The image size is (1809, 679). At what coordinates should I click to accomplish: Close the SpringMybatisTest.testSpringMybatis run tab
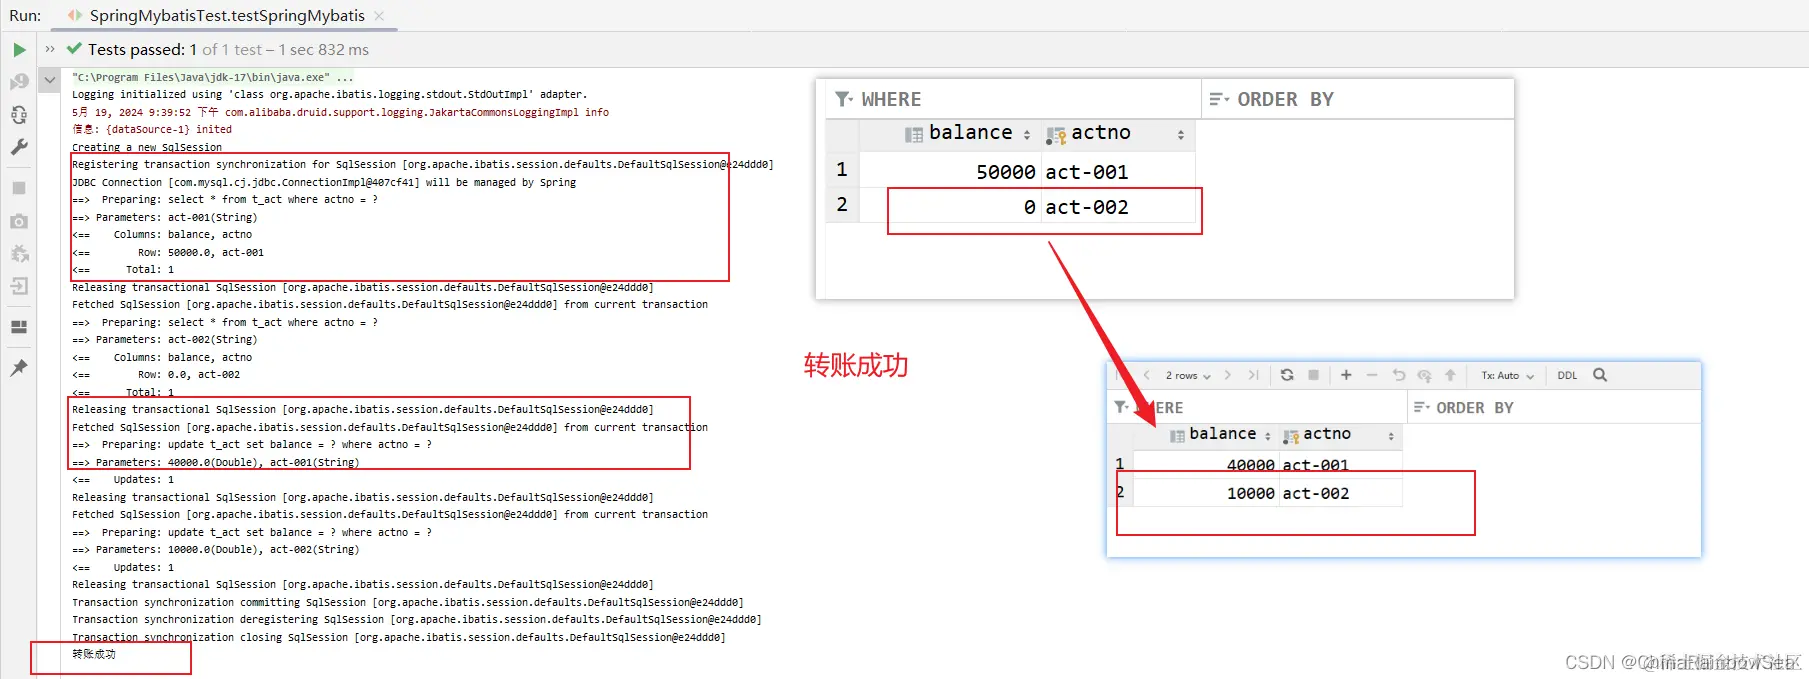point(379,16)
